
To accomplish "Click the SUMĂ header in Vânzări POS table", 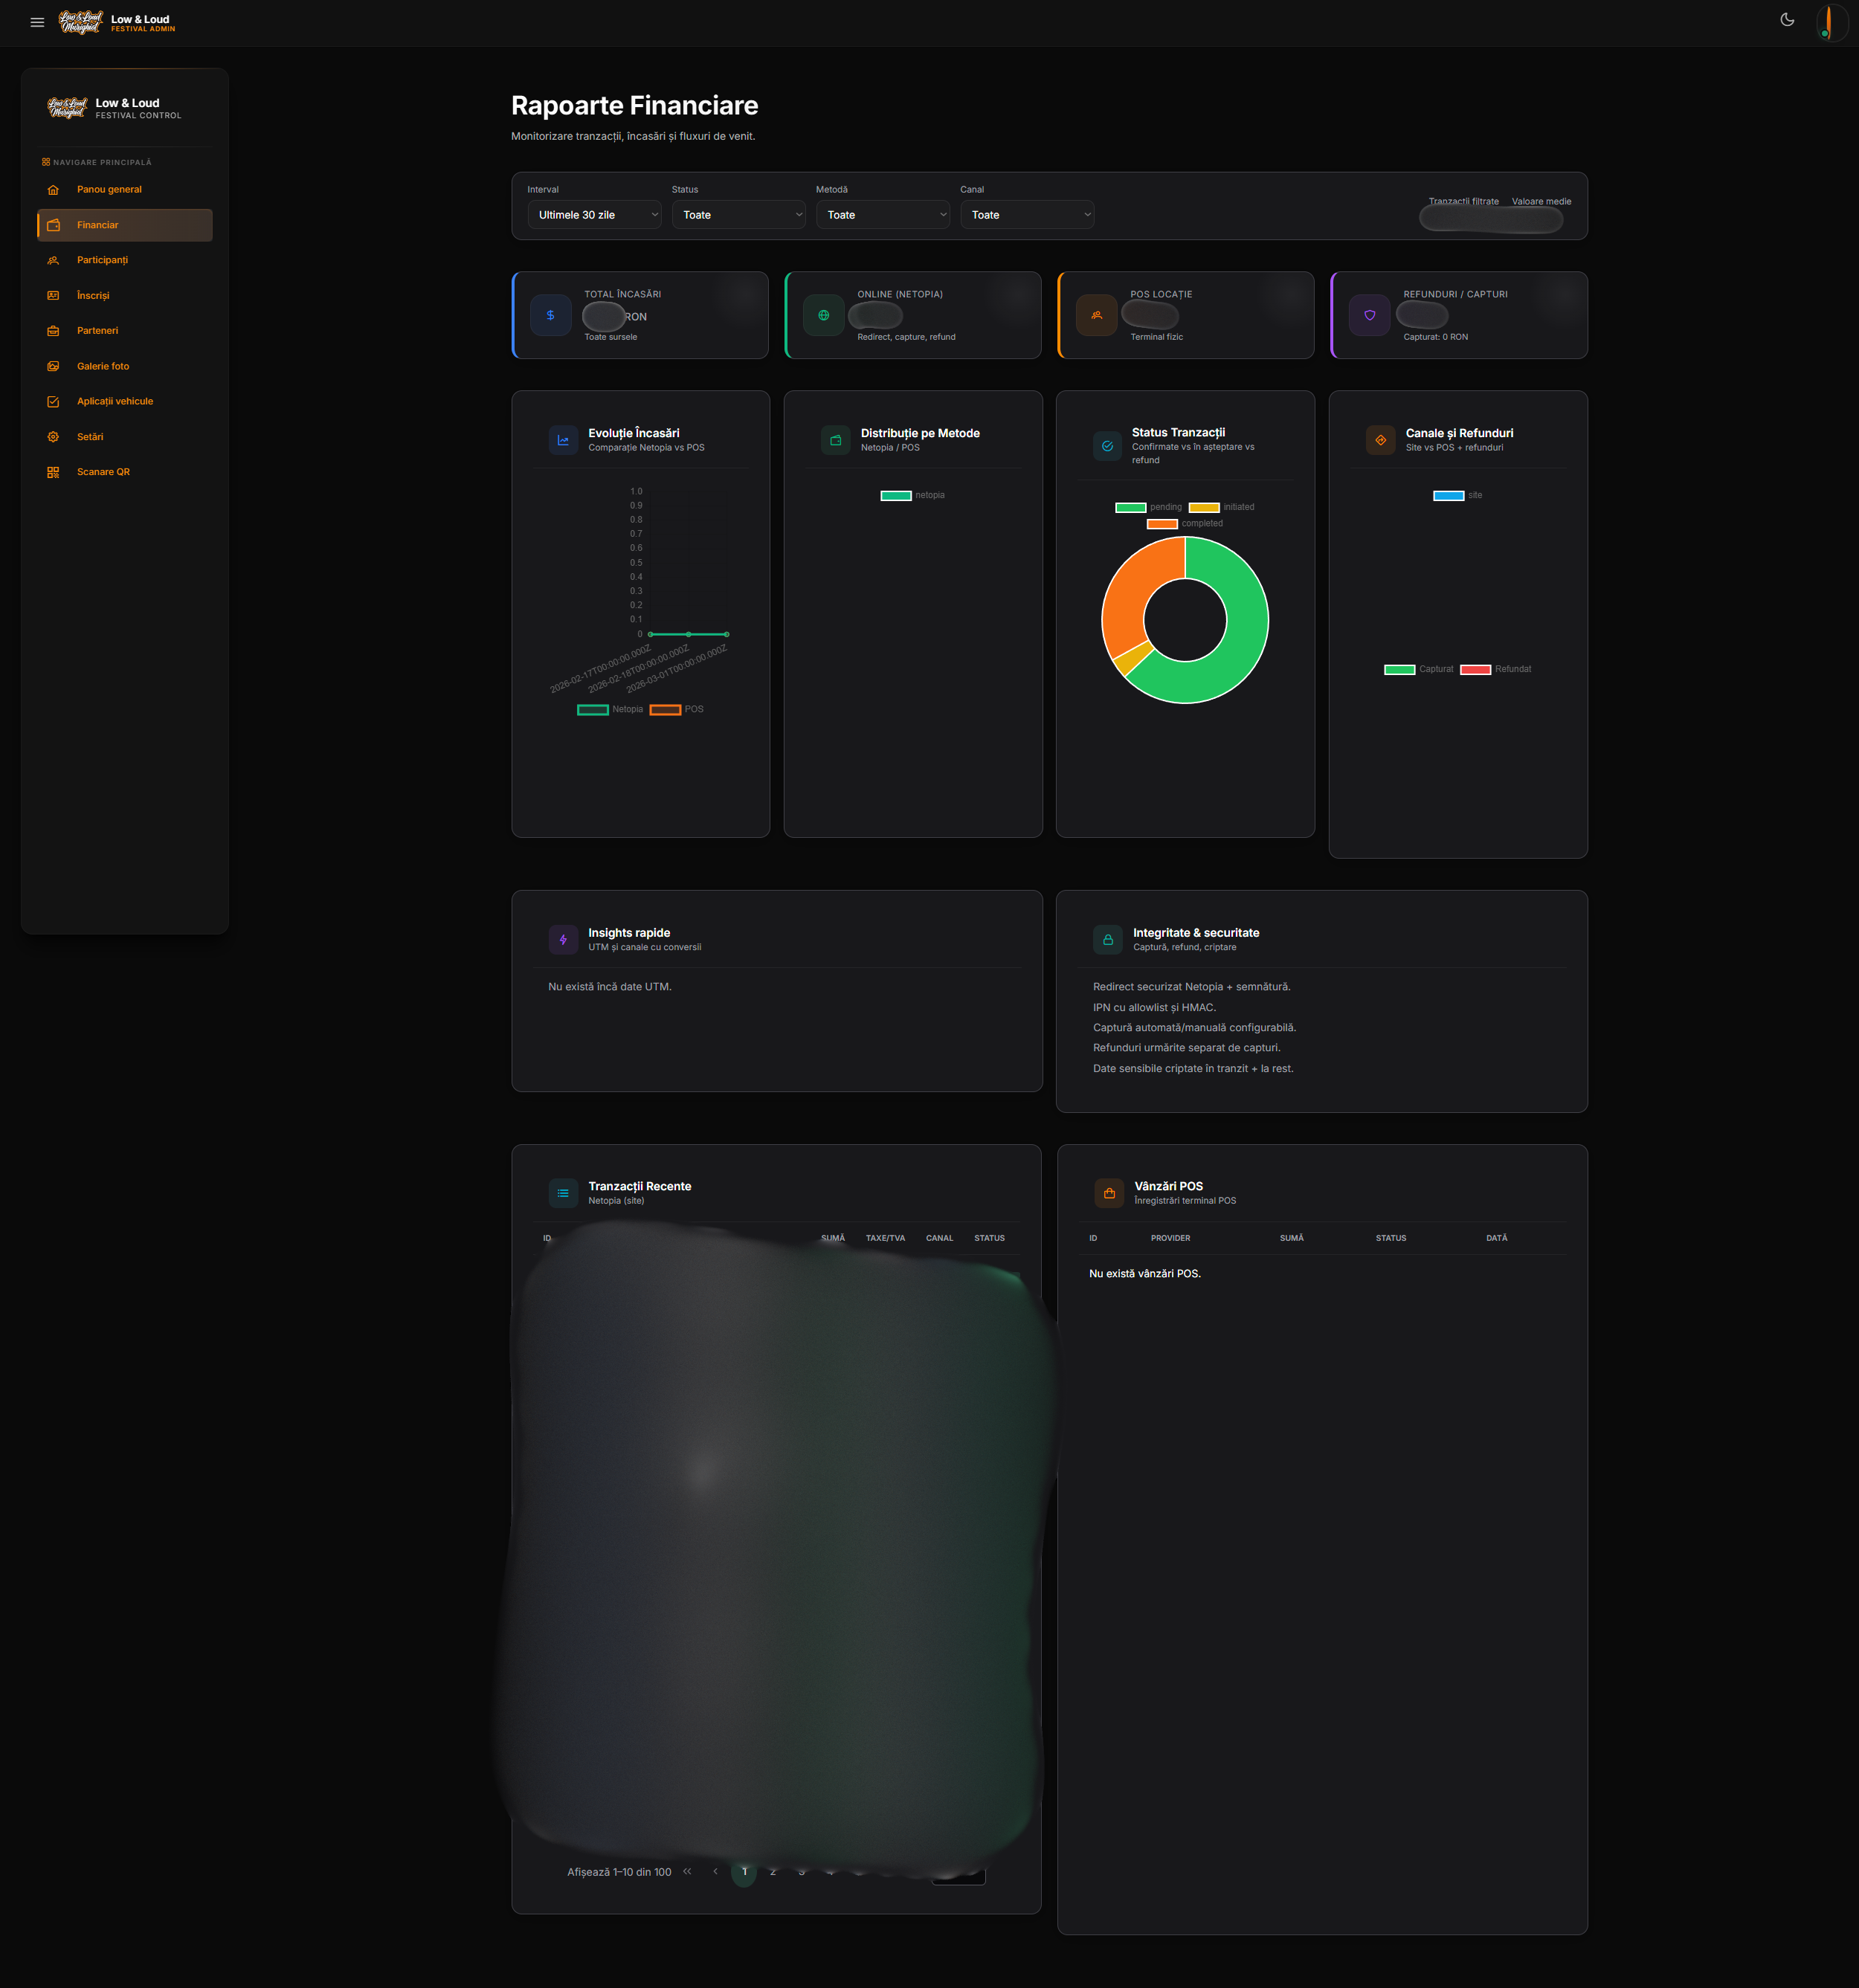I will tap(1291, 1238).
